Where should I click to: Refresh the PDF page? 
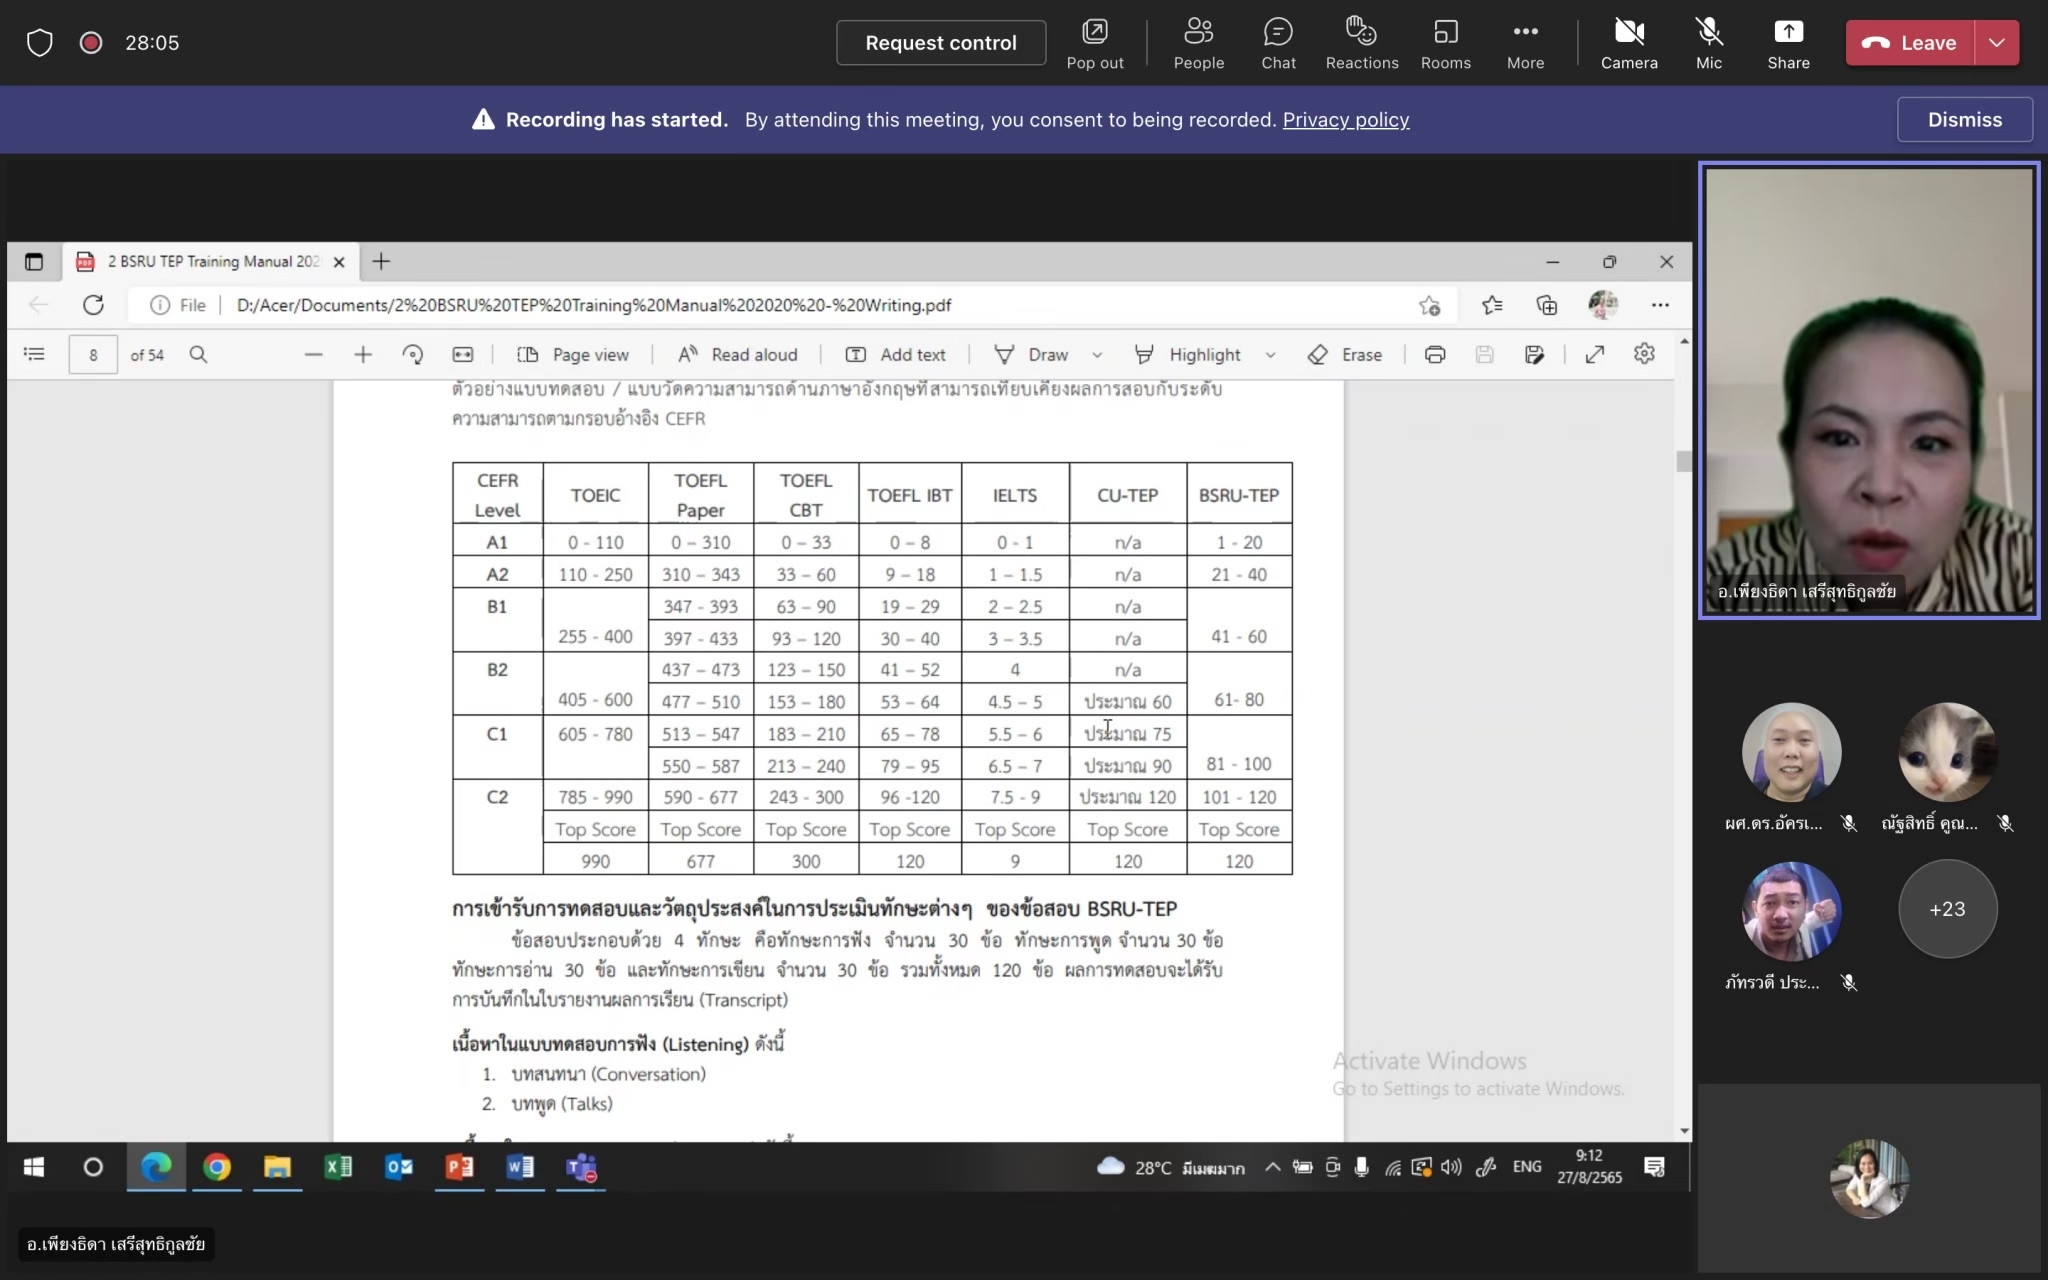tap(93, 305)
